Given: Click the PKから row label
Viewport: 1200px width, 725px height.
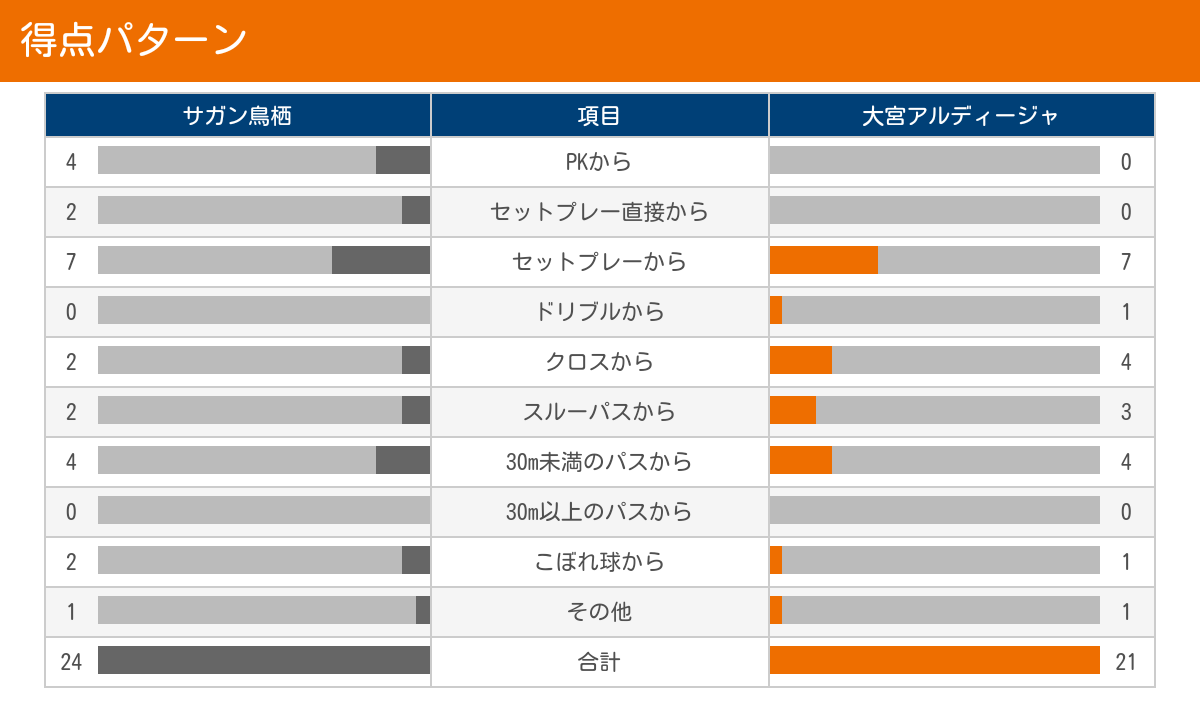Looking at the screenshot, I should click(x=599, y=162).
